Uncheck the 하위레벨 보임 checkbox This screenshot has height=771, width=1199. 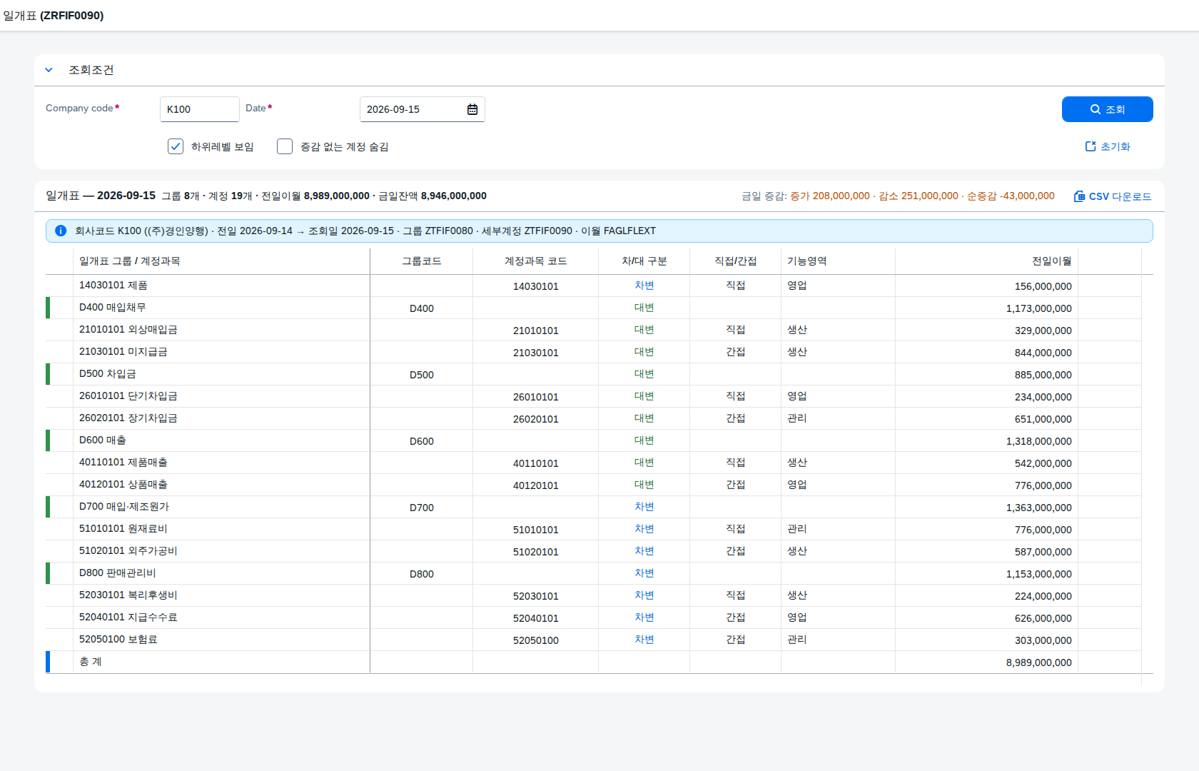[176, 146]
